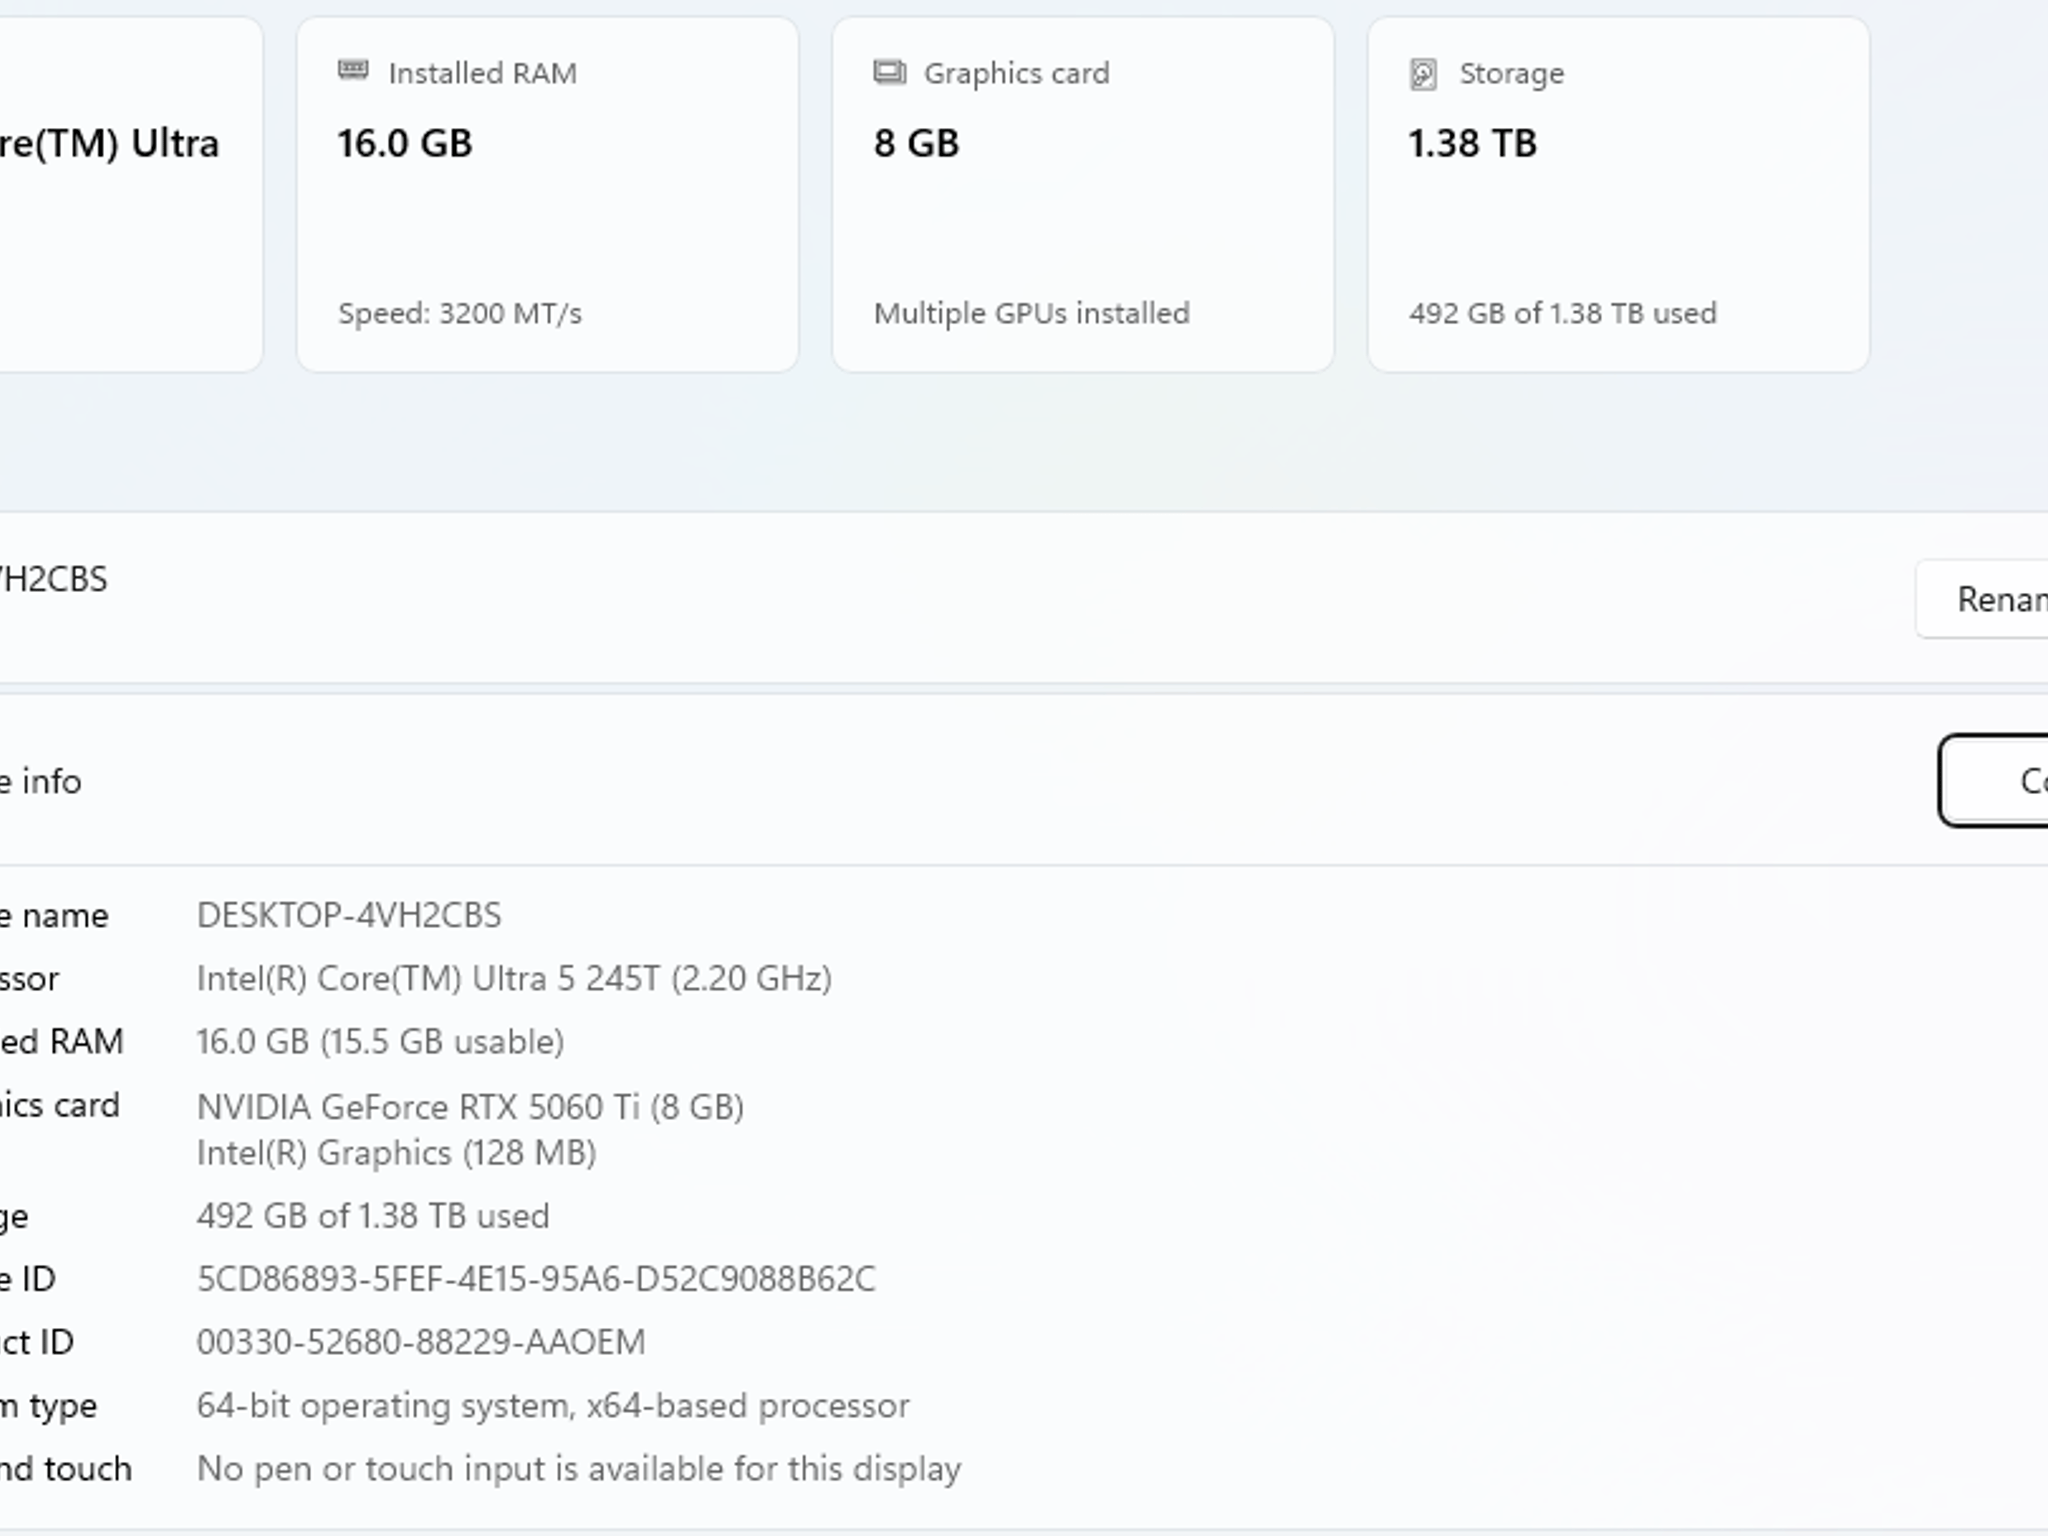Click the bold "16.0 GB" RAM value
This screenshot has height=1536, width=2048.
click(x=404, y=143)
